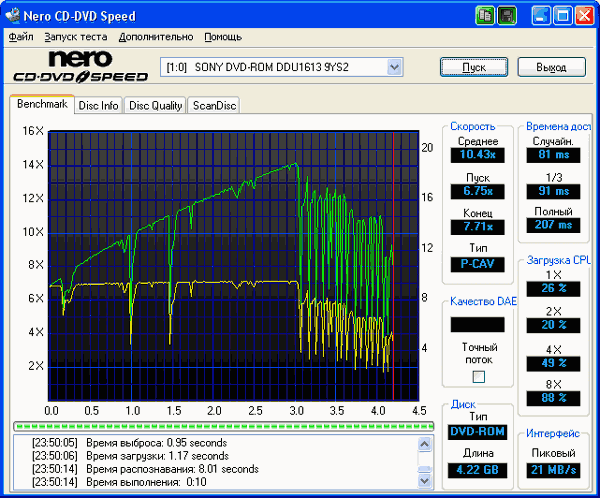Minimize the Nero CD-DVD Speed window
The image size is (600, 498).
click(x=541, y=16)
